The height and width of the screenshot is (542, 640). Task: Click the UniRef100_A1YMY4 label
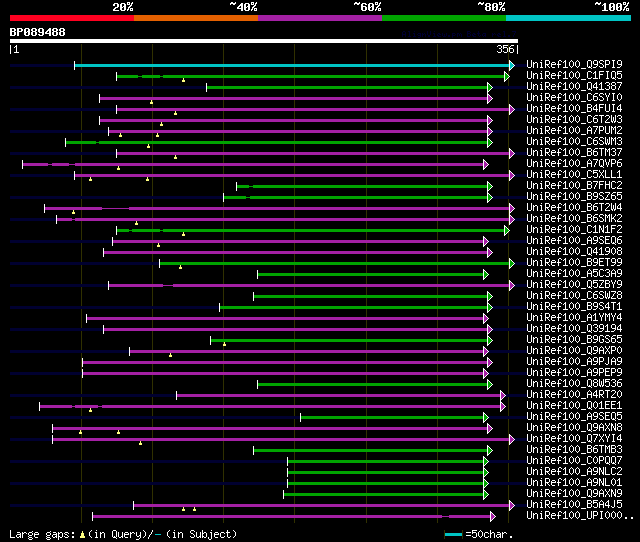point(574,318)
